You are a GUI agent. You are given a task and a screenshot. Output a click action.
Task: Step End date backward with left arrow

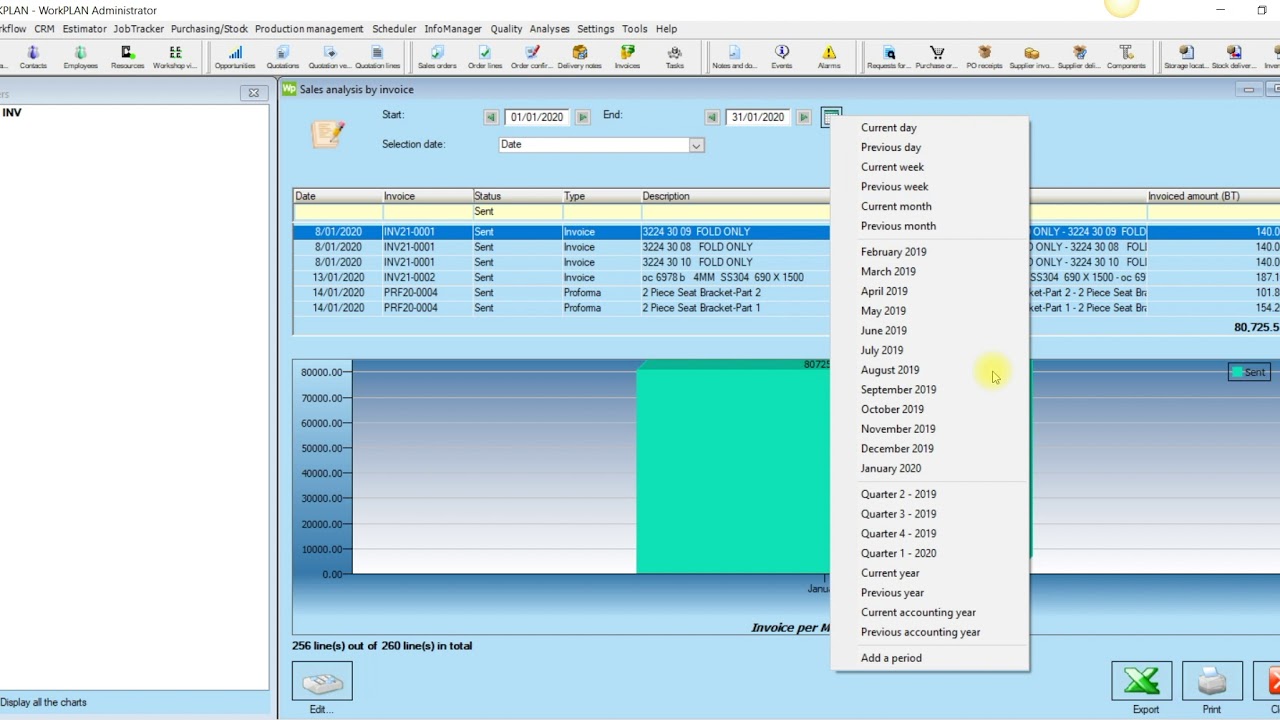712,117
